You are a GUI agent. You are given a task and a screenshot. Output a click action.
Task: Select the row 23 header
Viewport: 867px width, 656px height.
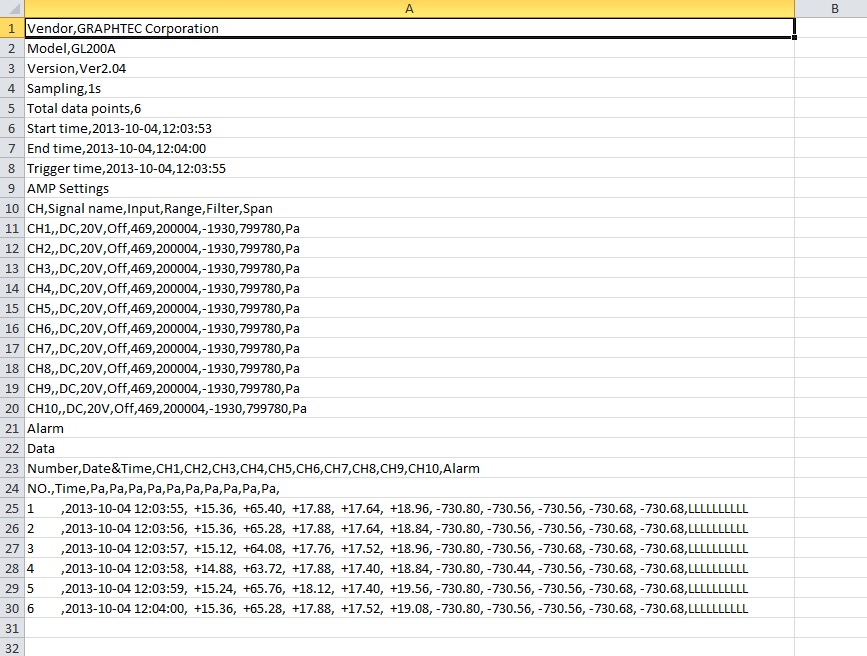point(11,468)
